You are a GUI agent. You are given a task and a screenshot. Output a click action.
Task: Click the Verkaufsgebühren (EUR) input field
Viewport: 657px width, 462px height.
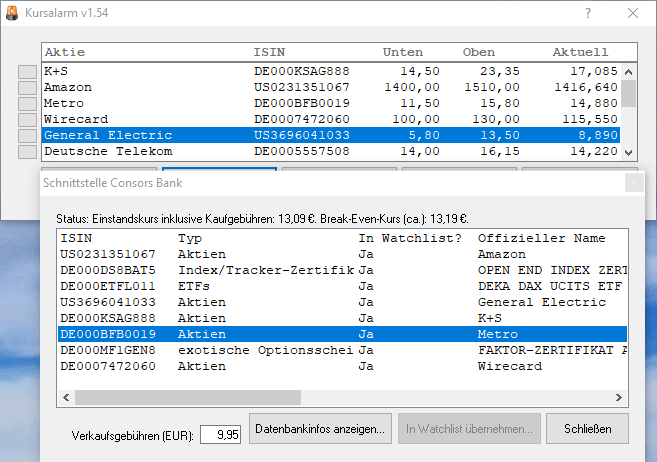click(x=220, y=435)
